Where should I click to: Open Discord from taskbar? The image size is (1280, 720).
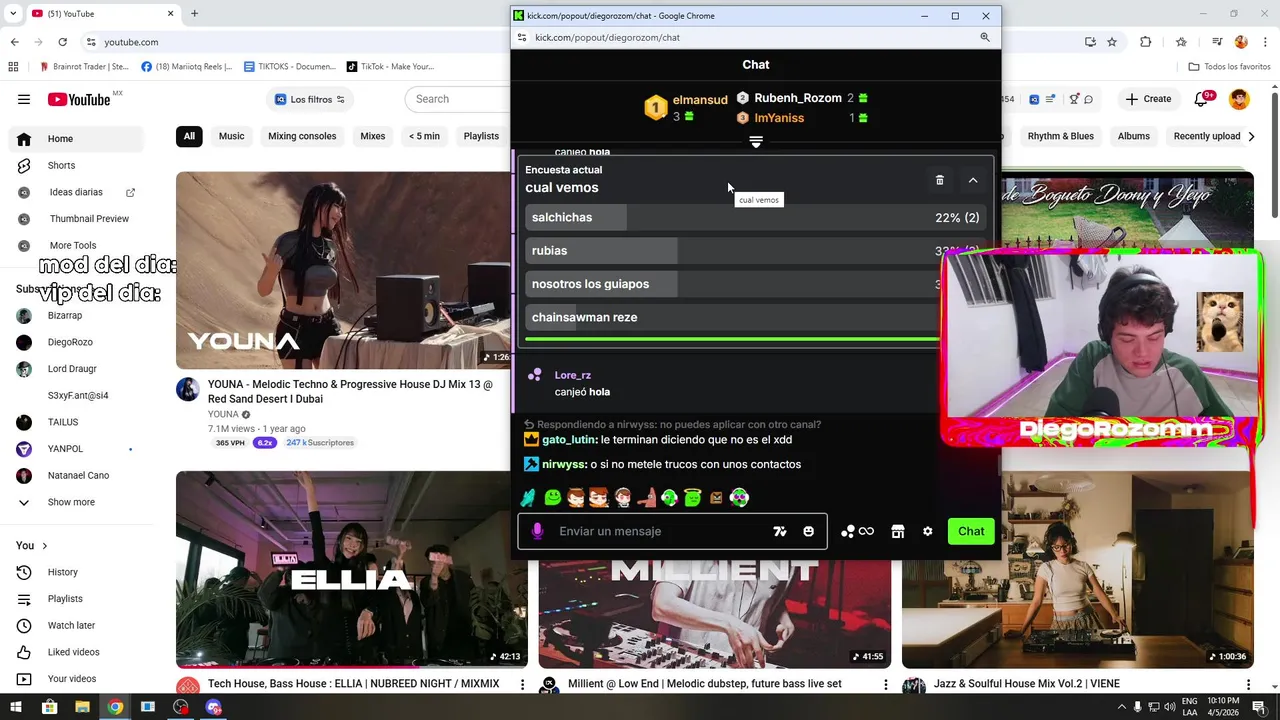coord(213,707)
